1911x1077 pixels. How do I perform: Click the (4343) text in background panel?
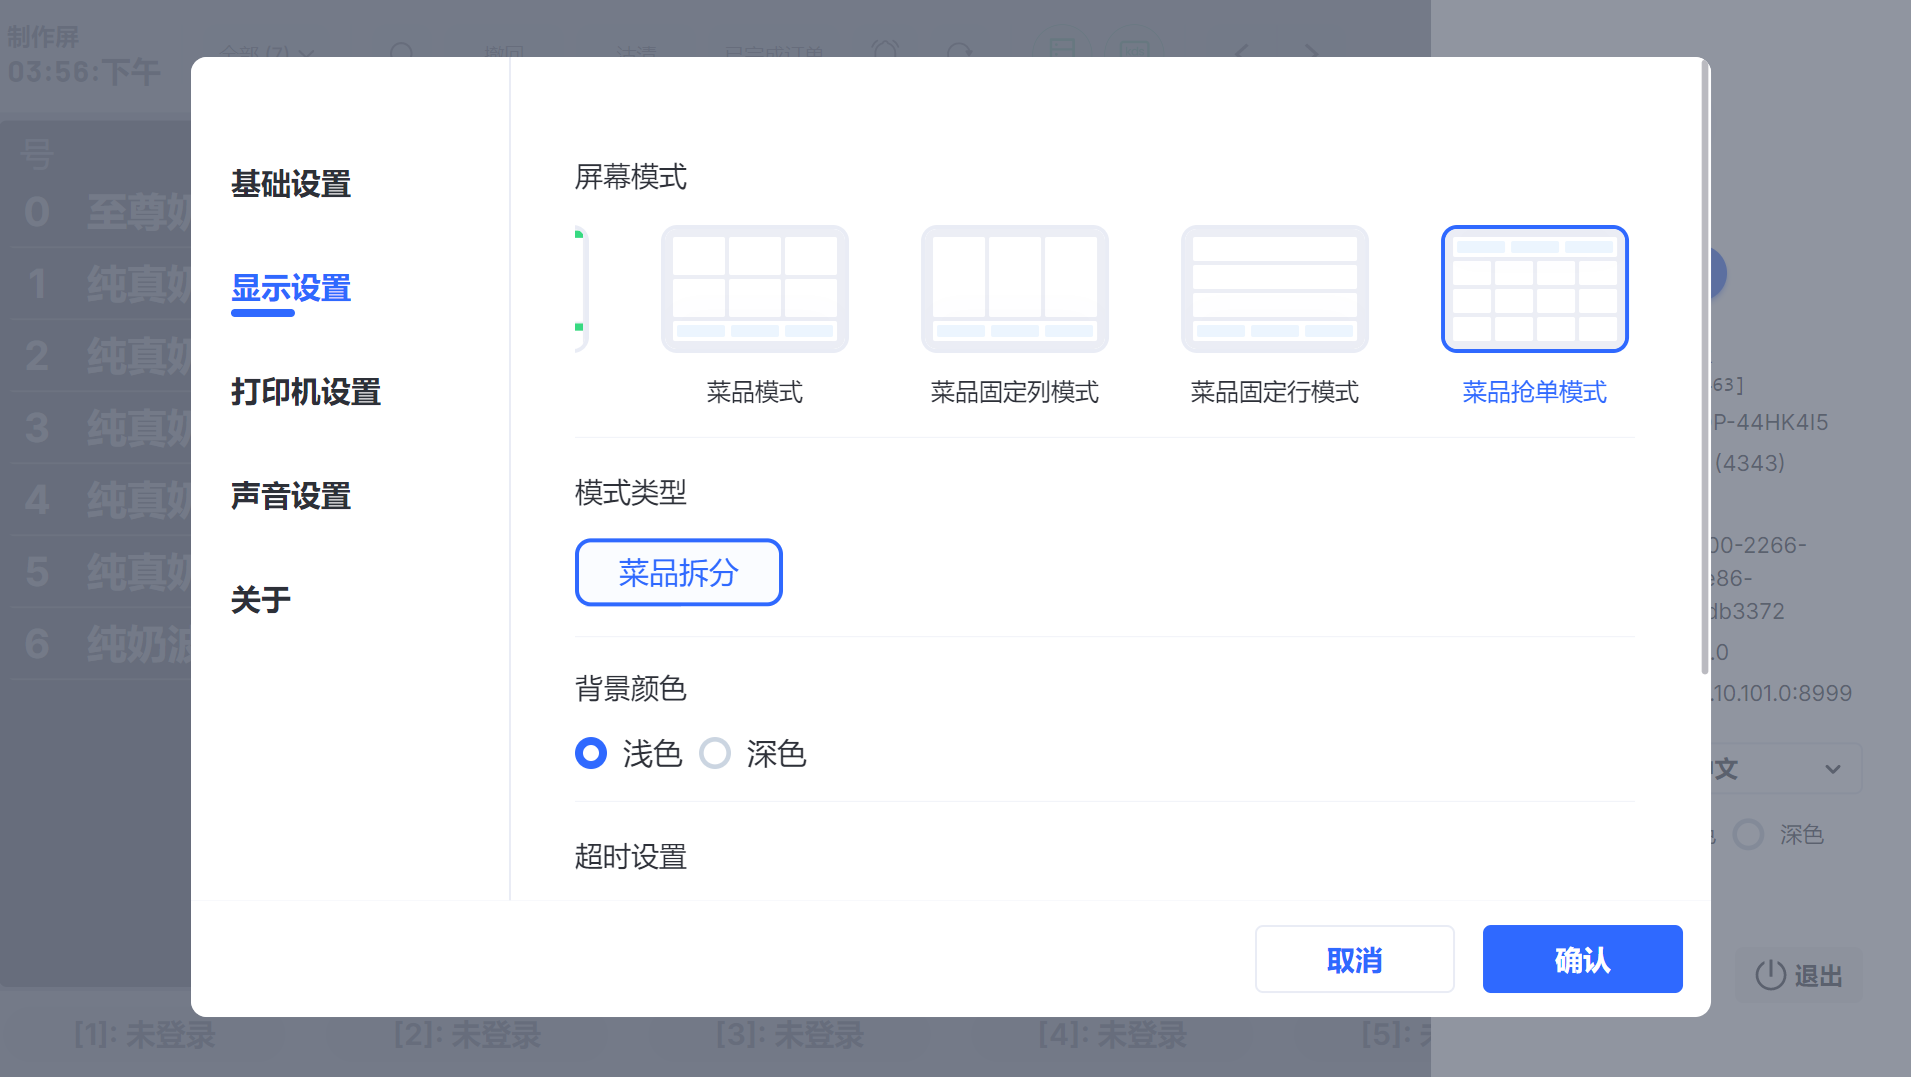[x=1749, y=463]
